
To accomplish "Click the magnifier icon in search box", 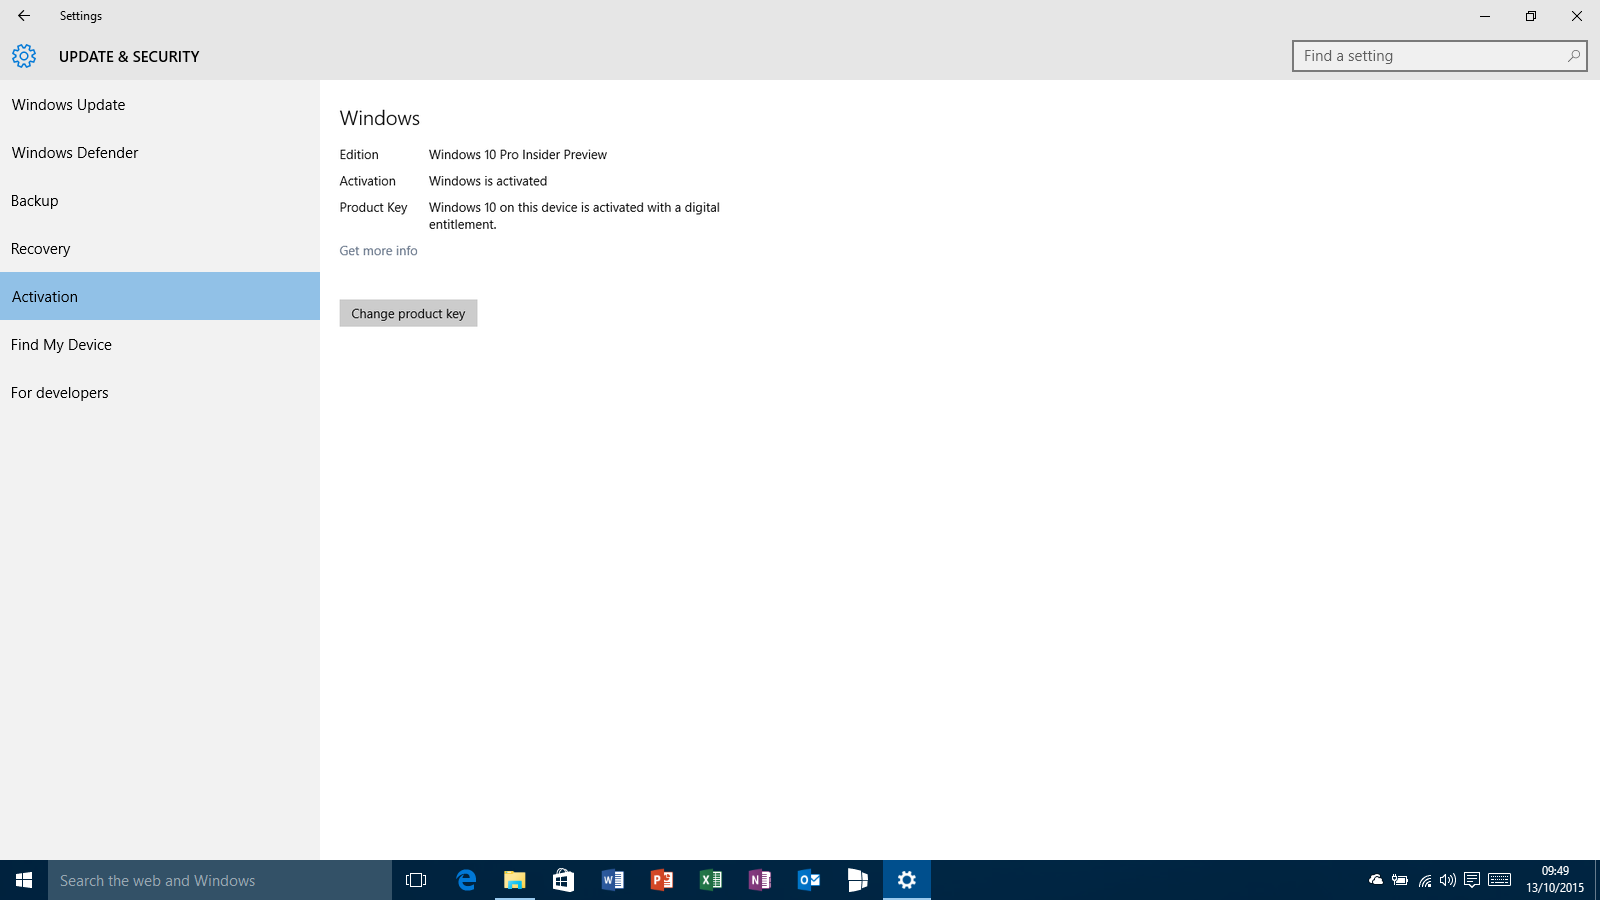I will [x=1574, y=56].
